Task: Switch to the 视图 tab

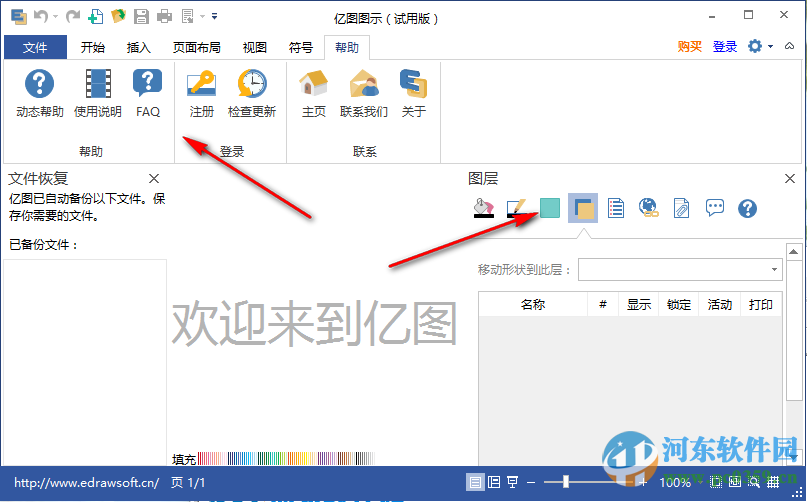Action: [x=255, y=47]
